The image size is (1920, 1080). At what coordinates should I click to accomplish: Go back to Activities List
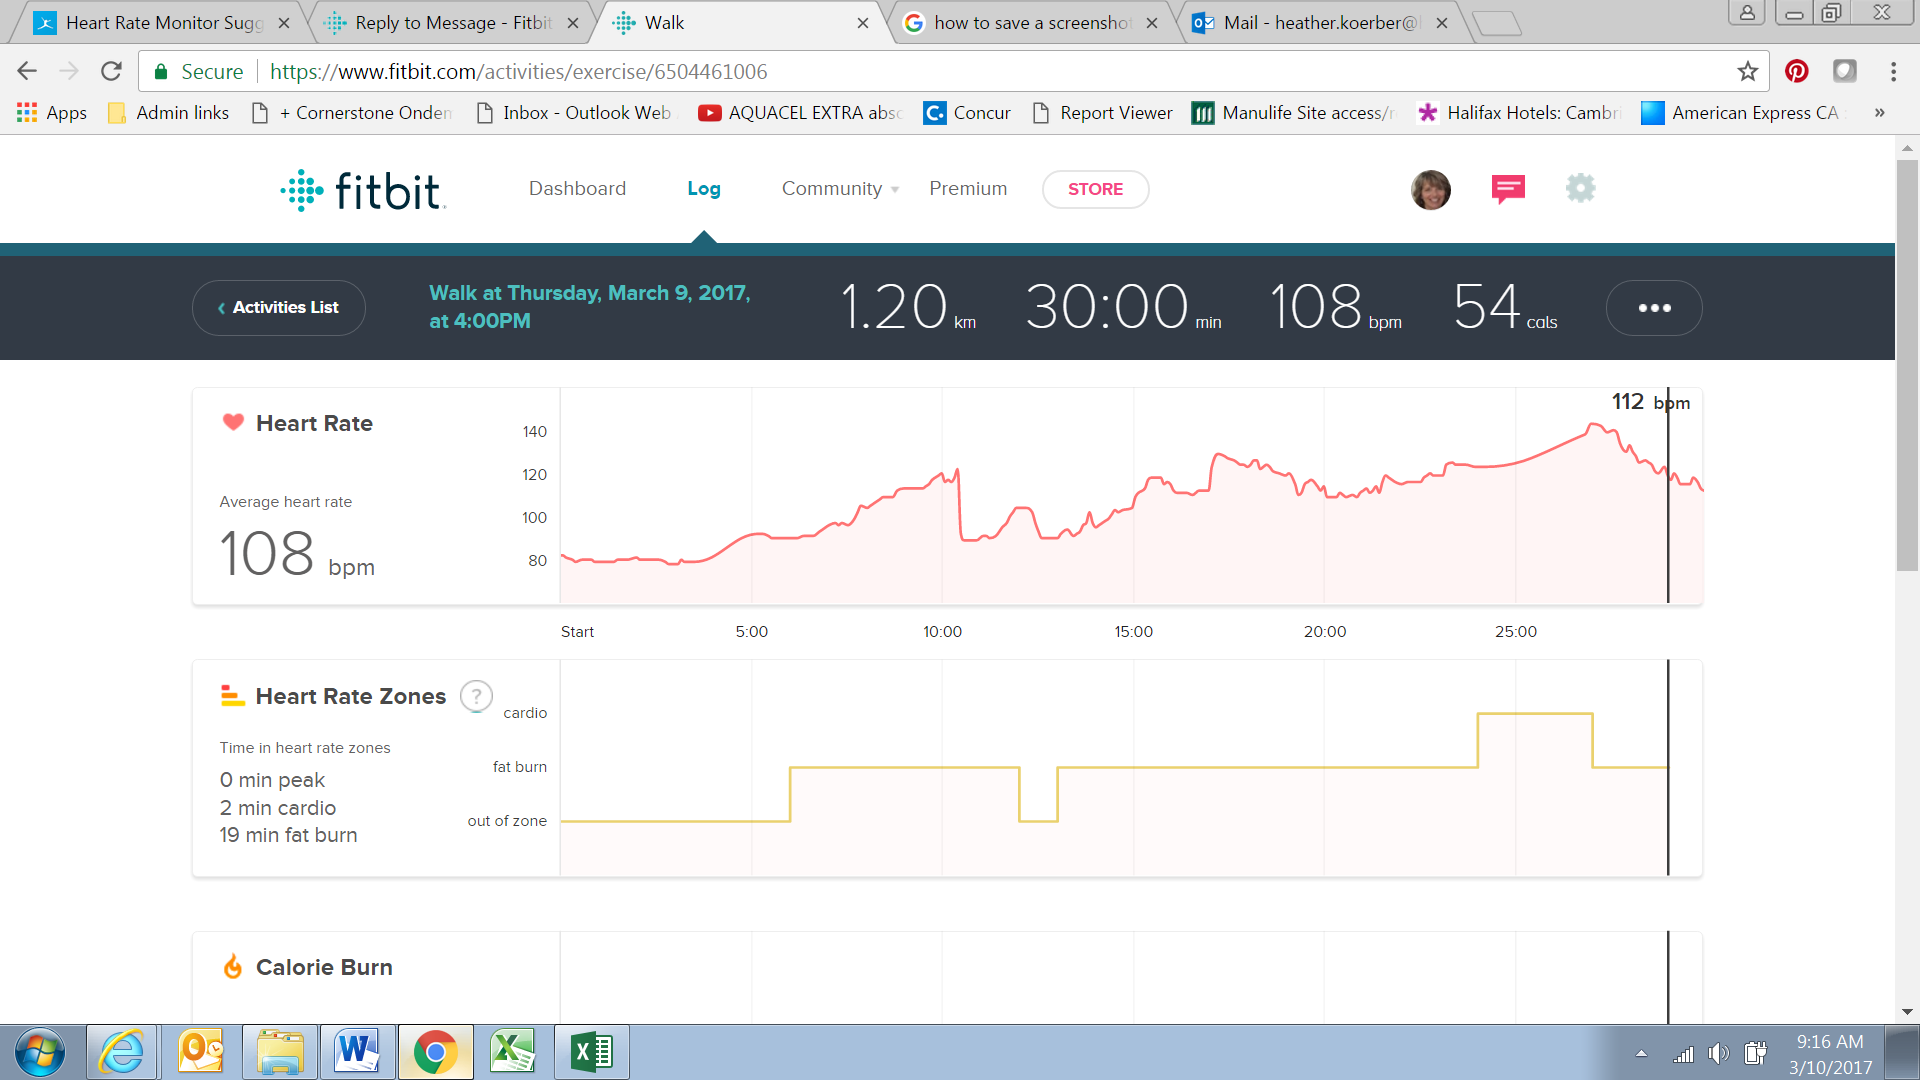pyautogui.click(x=279, y=308)
